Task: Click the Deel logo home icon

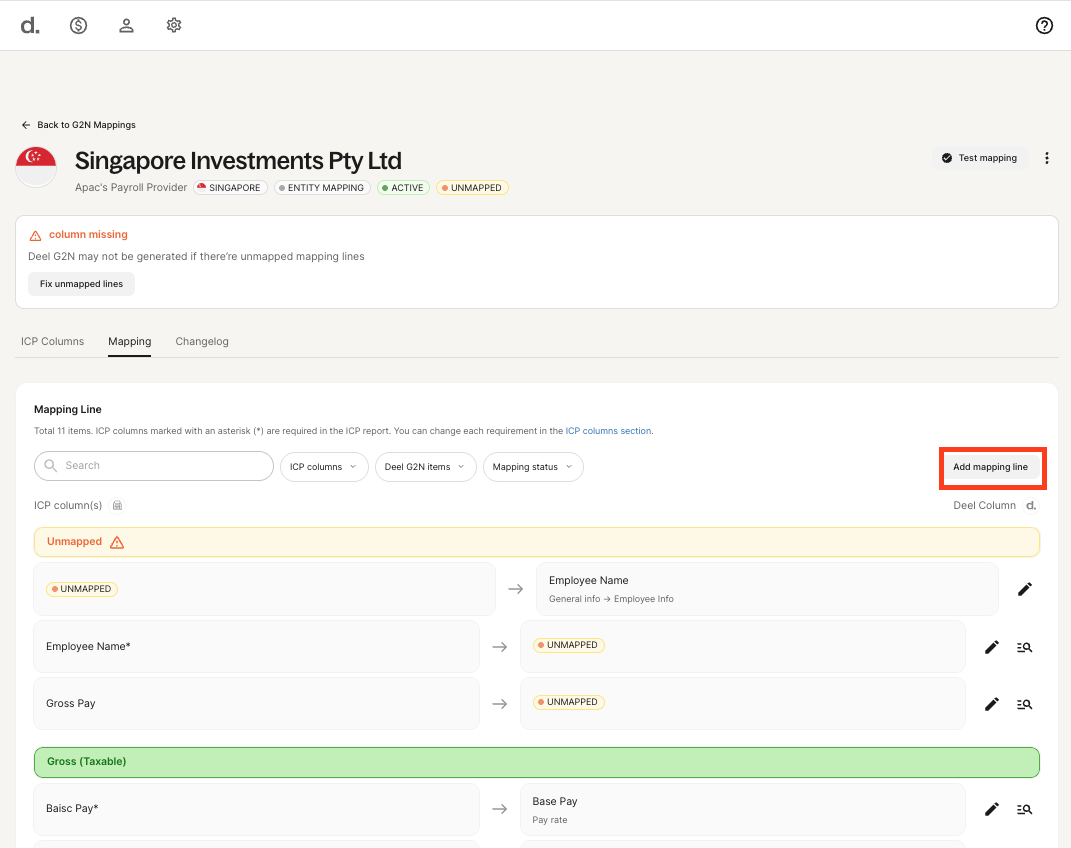Action: coord(30,26)
